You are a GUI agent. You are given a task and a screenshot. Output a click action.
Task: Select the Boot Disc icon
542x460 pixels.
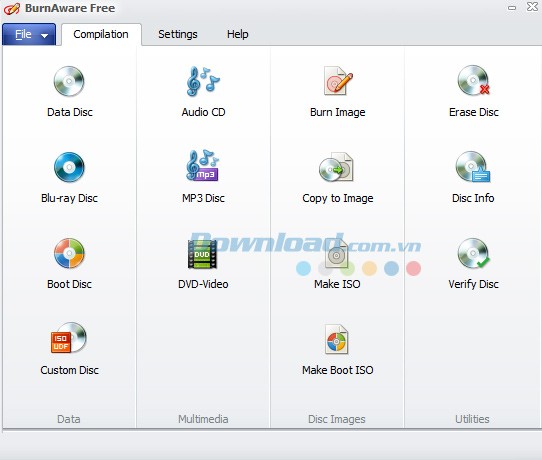(69, 253)
